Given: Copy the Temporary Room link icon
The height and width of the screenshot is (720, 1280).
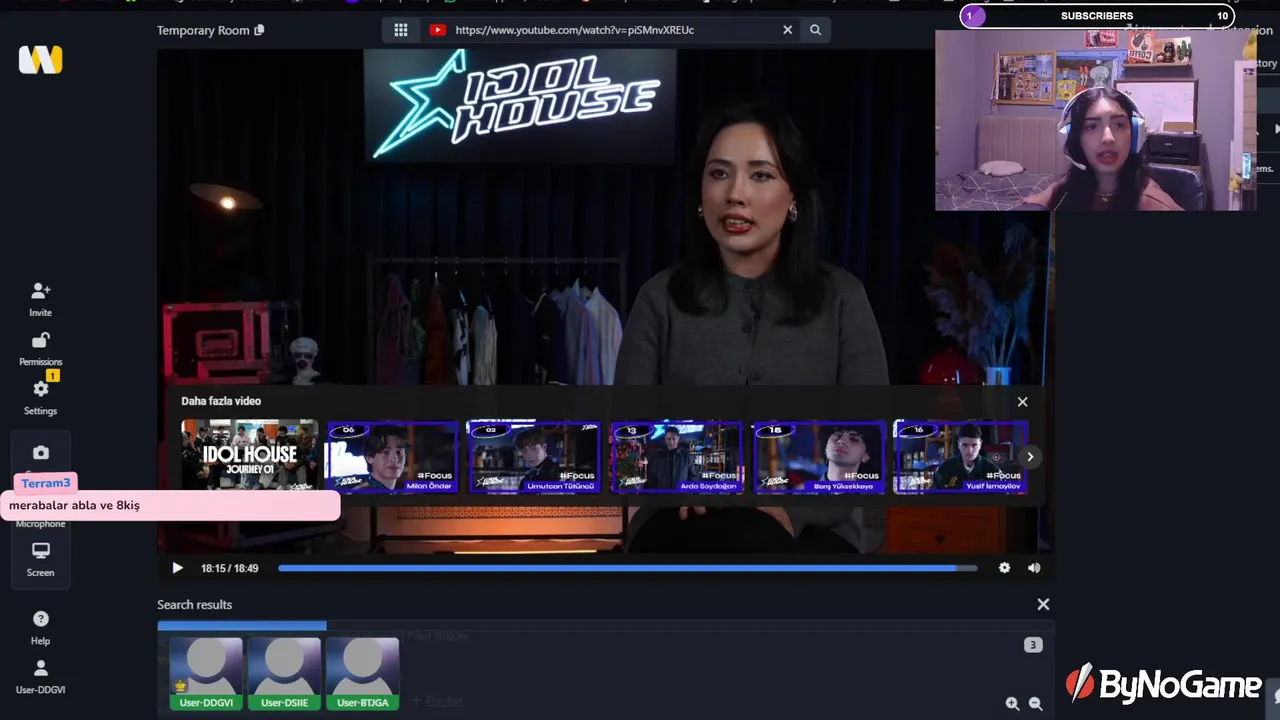Looking at the screenshot, I should [x=259, y=30].
